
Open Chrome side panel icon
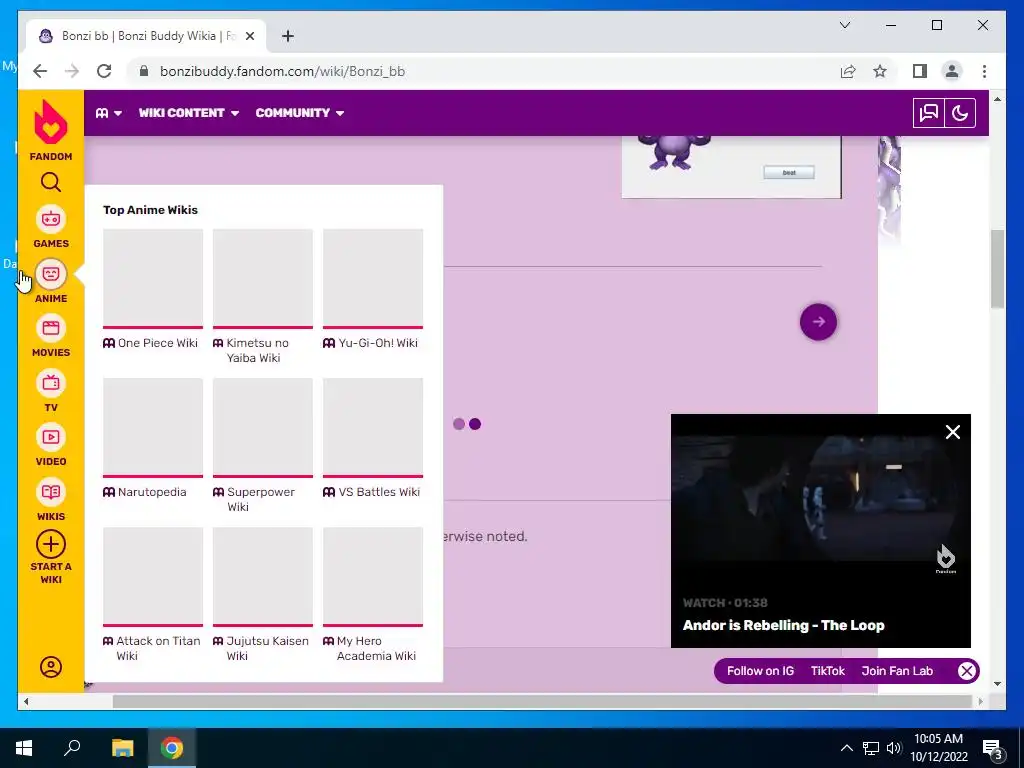920,71
